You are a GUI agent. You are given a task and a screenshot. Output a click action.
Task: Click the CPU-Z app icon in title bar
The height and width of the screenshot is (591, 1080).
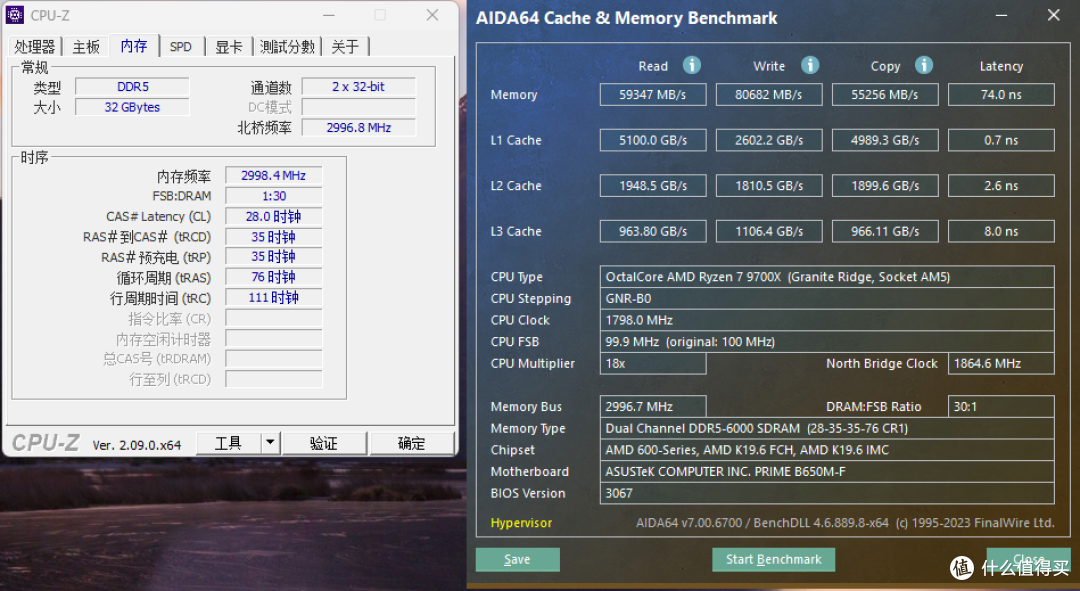point(14,14)
